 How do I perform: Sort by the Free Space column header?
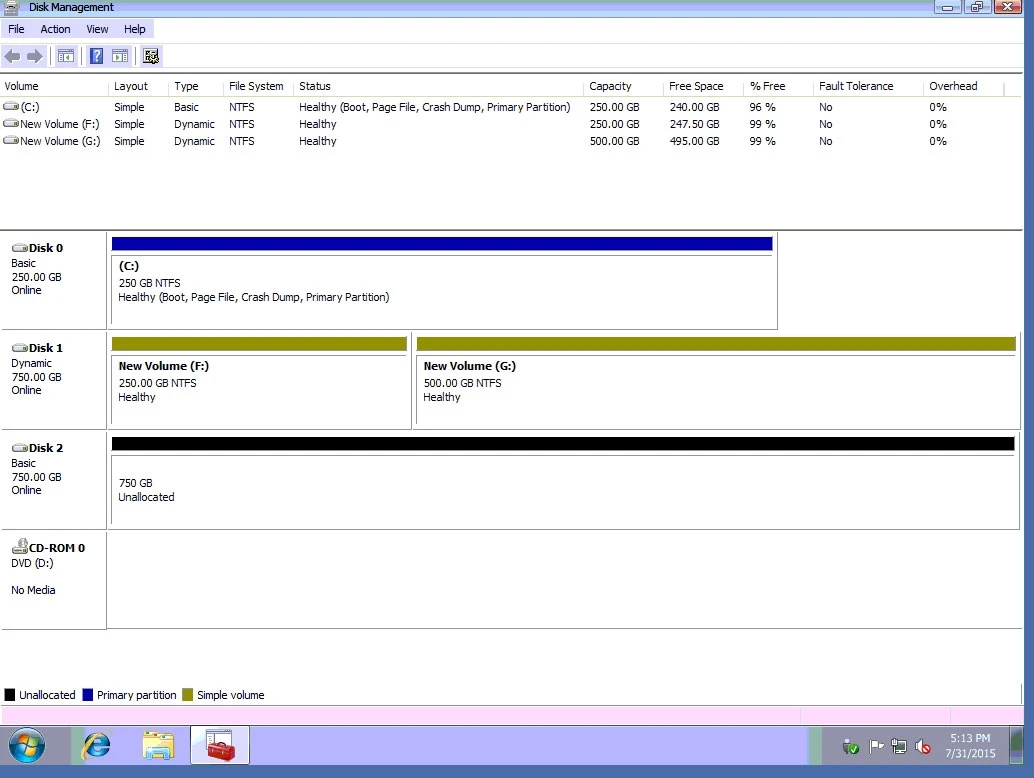[x=696, y=86]
